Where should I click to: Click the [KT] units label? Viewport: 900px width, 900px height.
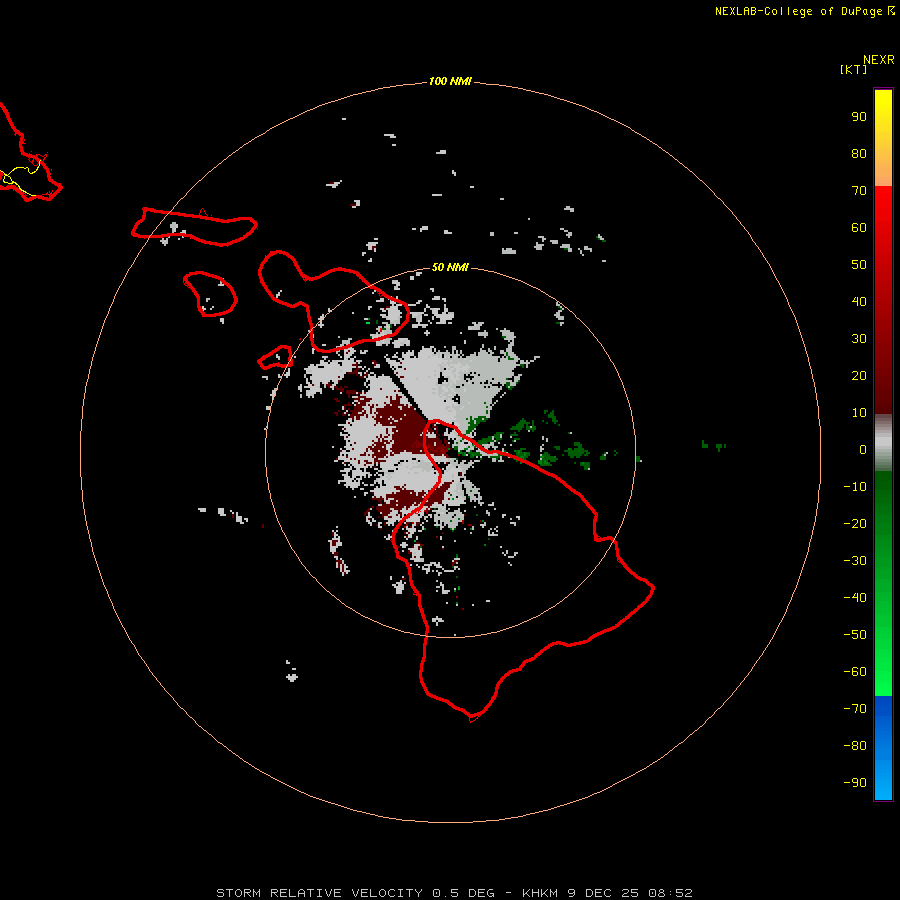pos(854,69)
